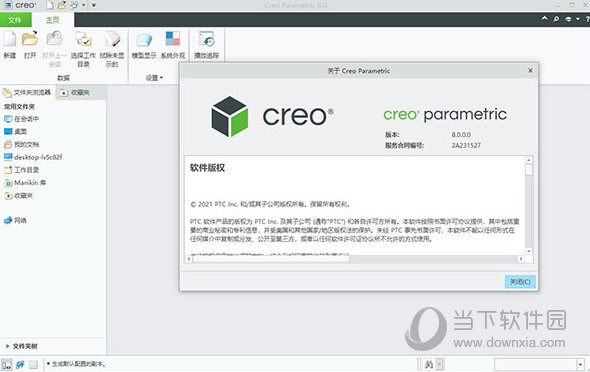Select the Desktop (桌面) folder item
This screenshot has width=590, height=372.
point(15,132)
